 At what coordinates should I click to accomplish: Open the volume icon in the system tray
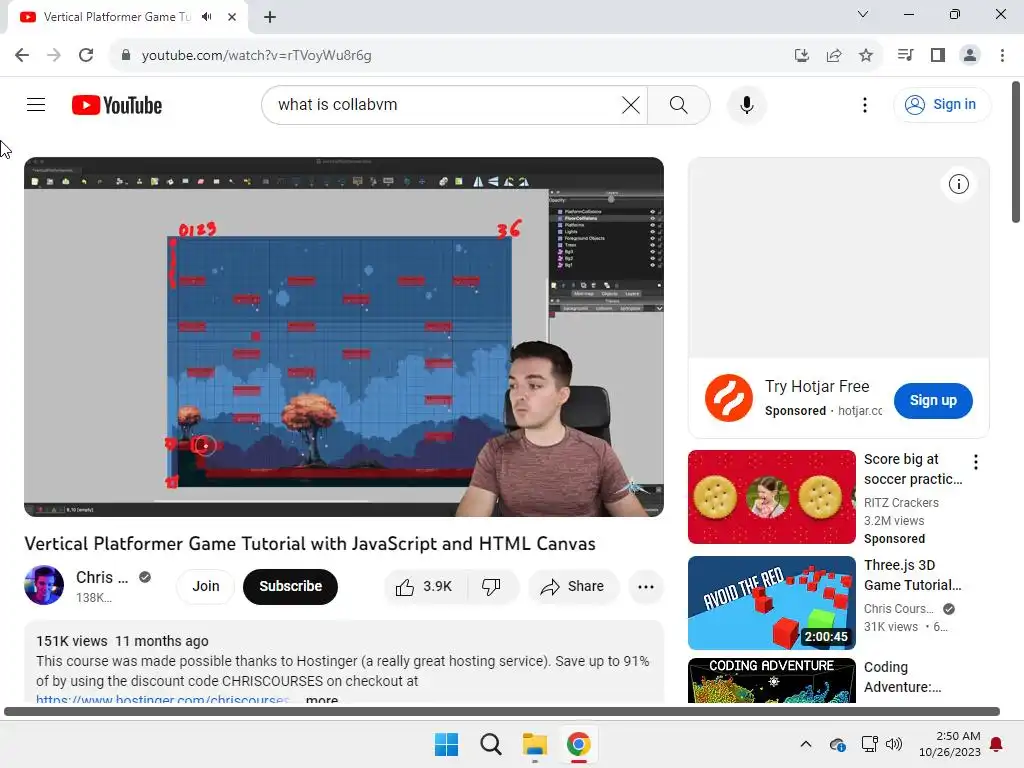click(x=893, y=744)
